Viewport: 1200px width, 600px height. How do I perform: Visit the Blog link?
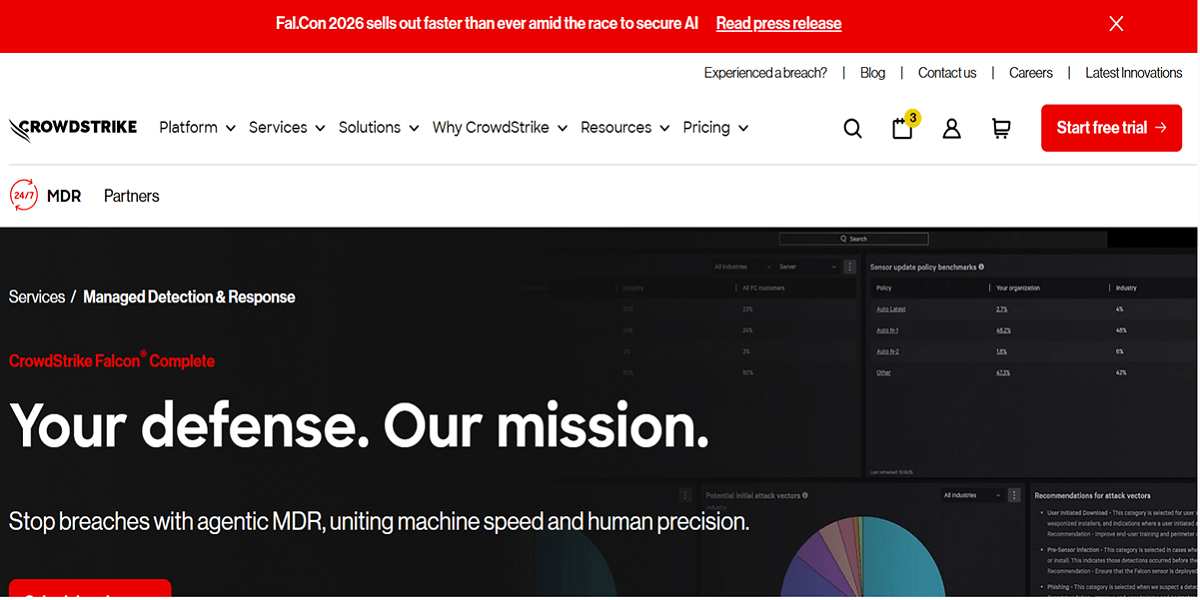click(873, 73)
